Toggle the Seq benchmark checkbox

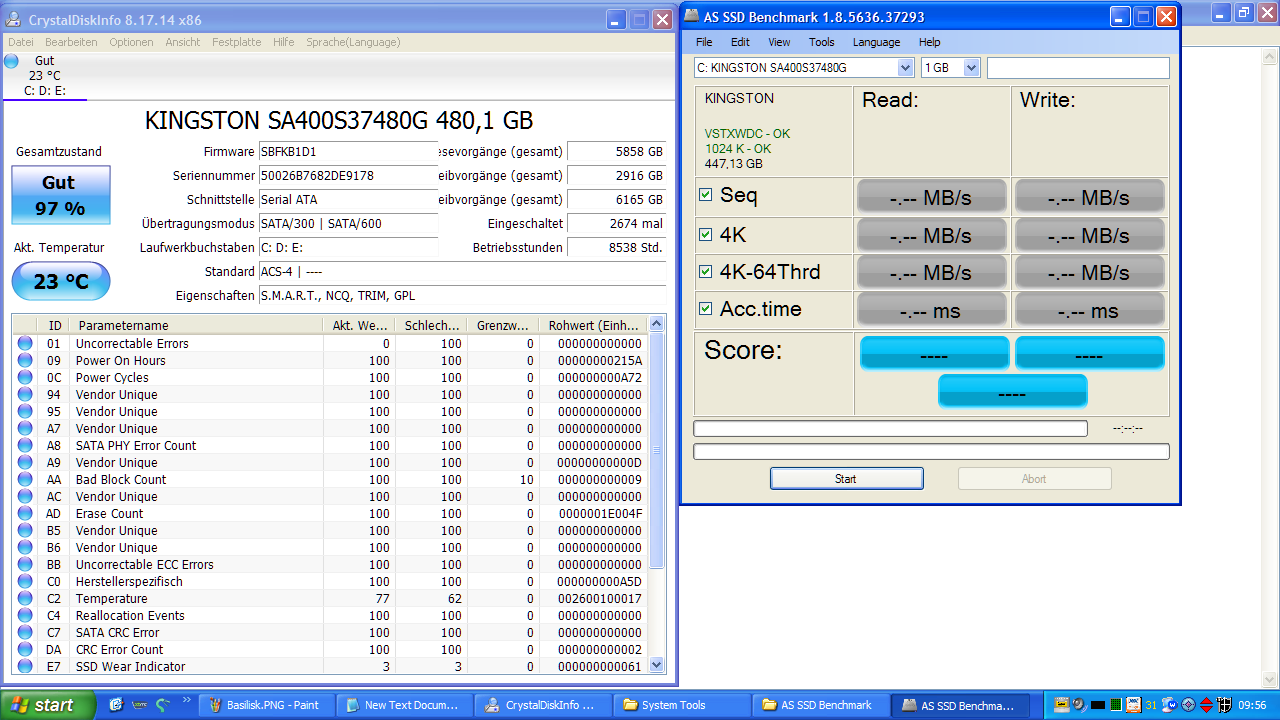[705, 195]
